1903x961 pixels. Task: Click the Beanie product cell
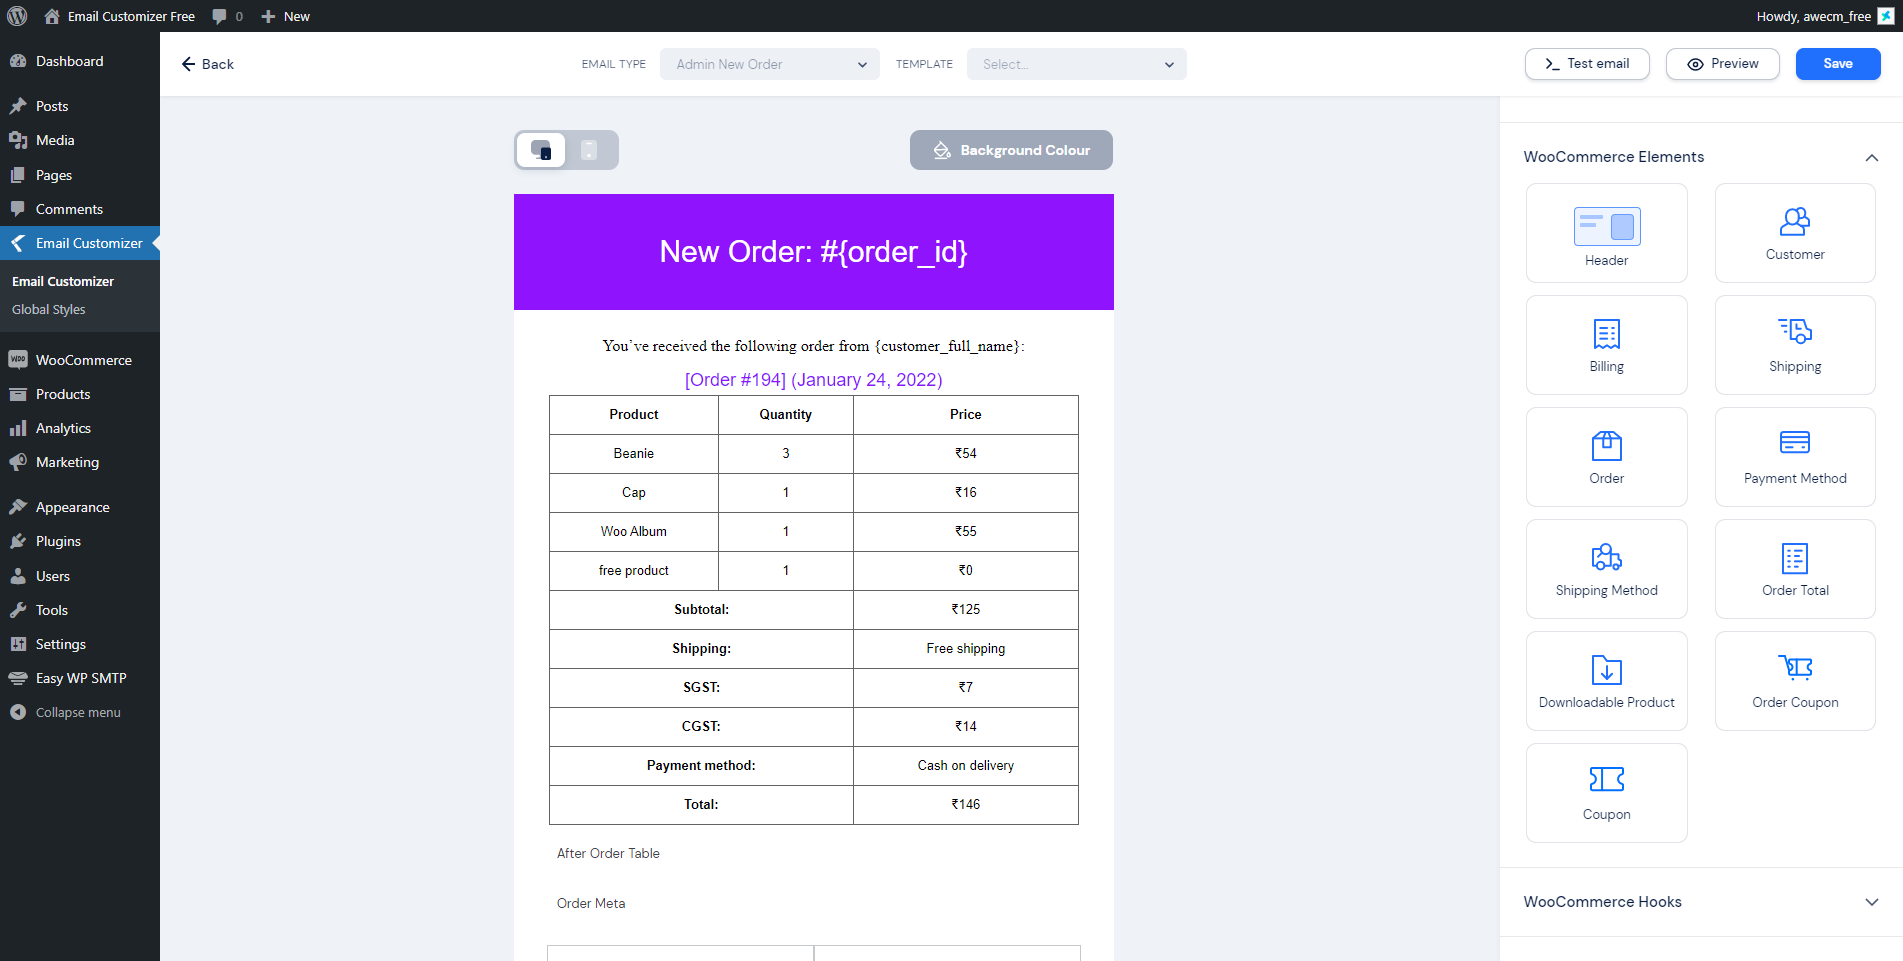[634, 453]
